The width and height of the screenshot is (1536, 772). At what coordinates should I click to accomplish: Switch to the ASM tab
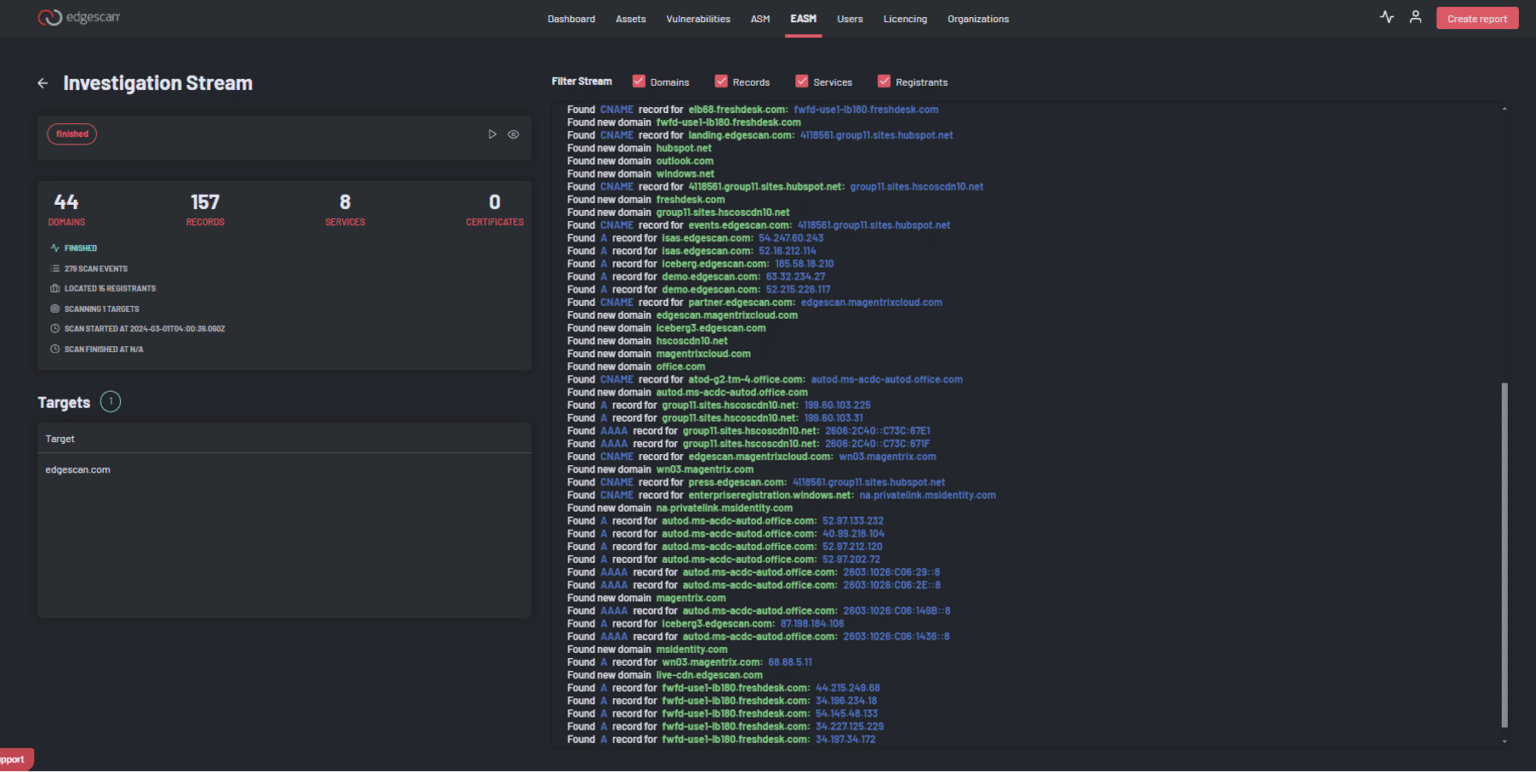tap(760, 19)
